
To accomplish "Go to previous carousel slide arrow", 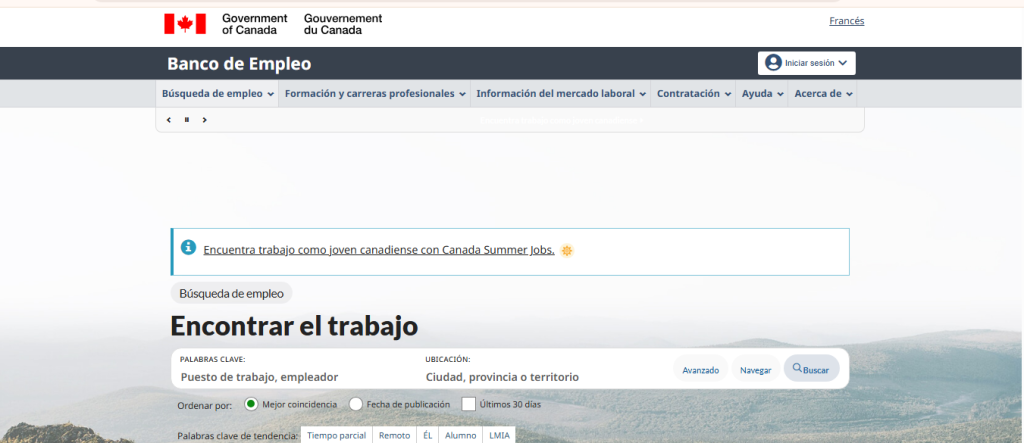I will click(x=169, y=120).
